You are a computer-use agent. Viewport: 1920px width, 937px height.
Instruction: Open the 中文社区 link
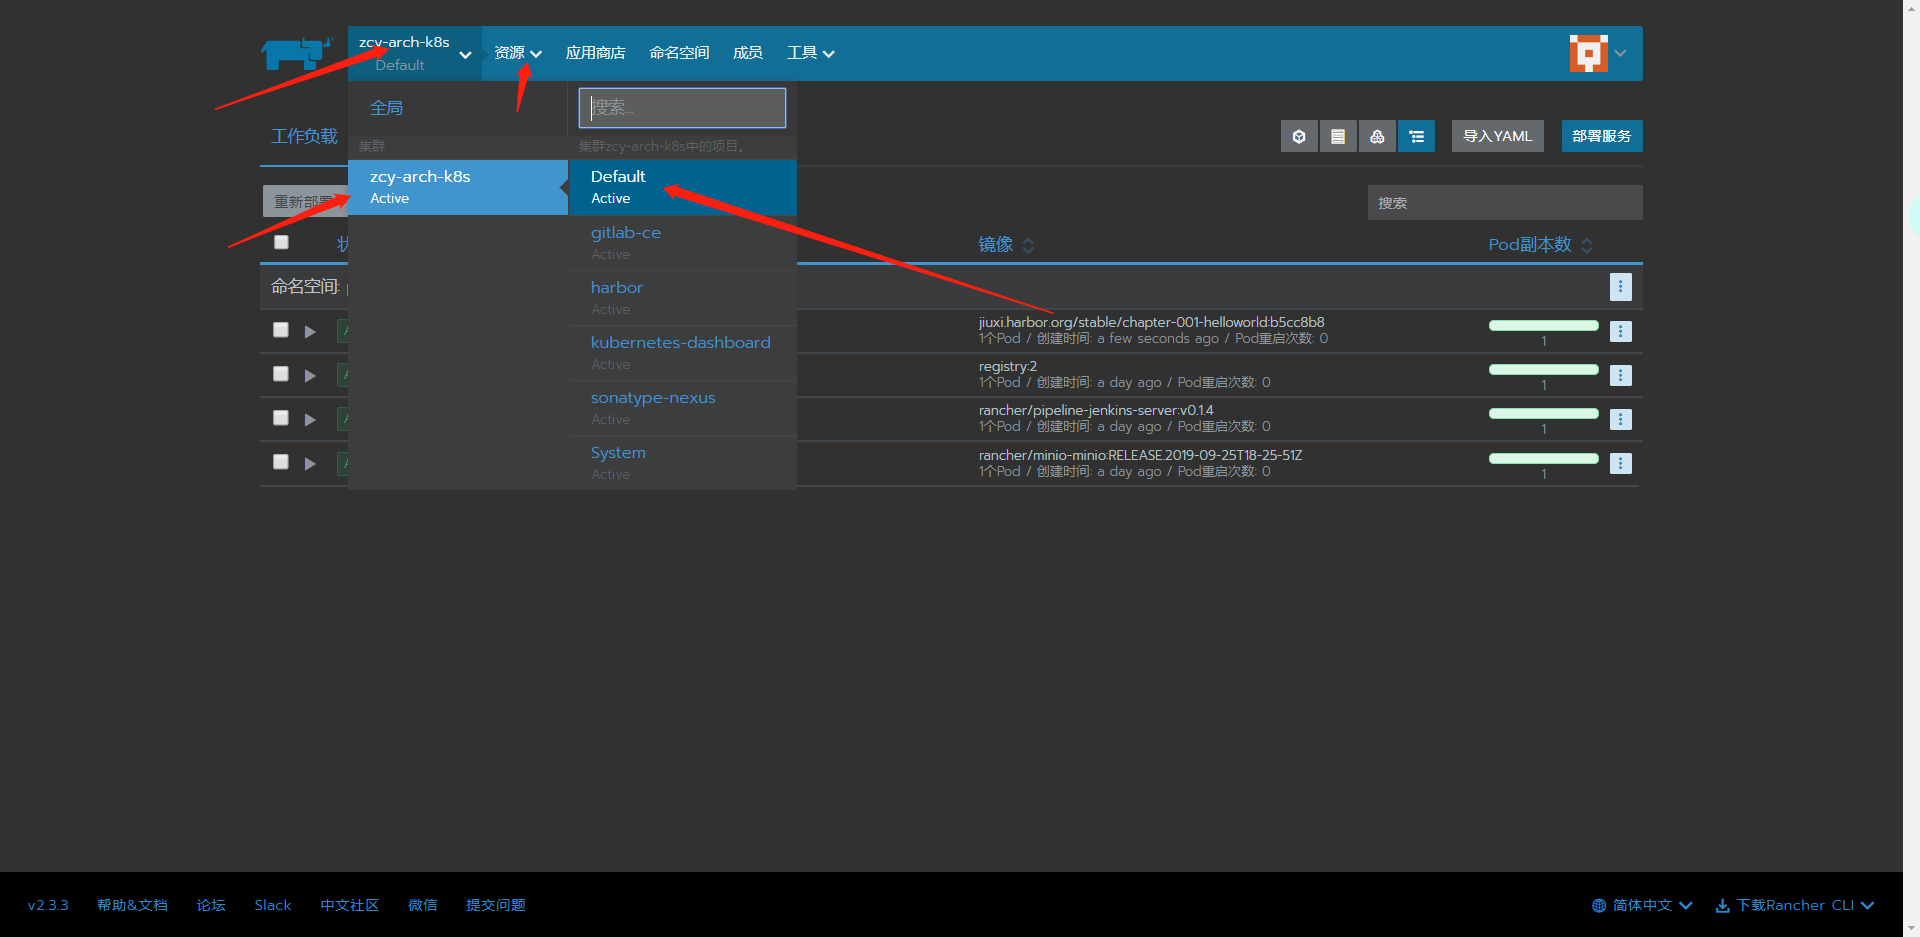tap(350, 905)
